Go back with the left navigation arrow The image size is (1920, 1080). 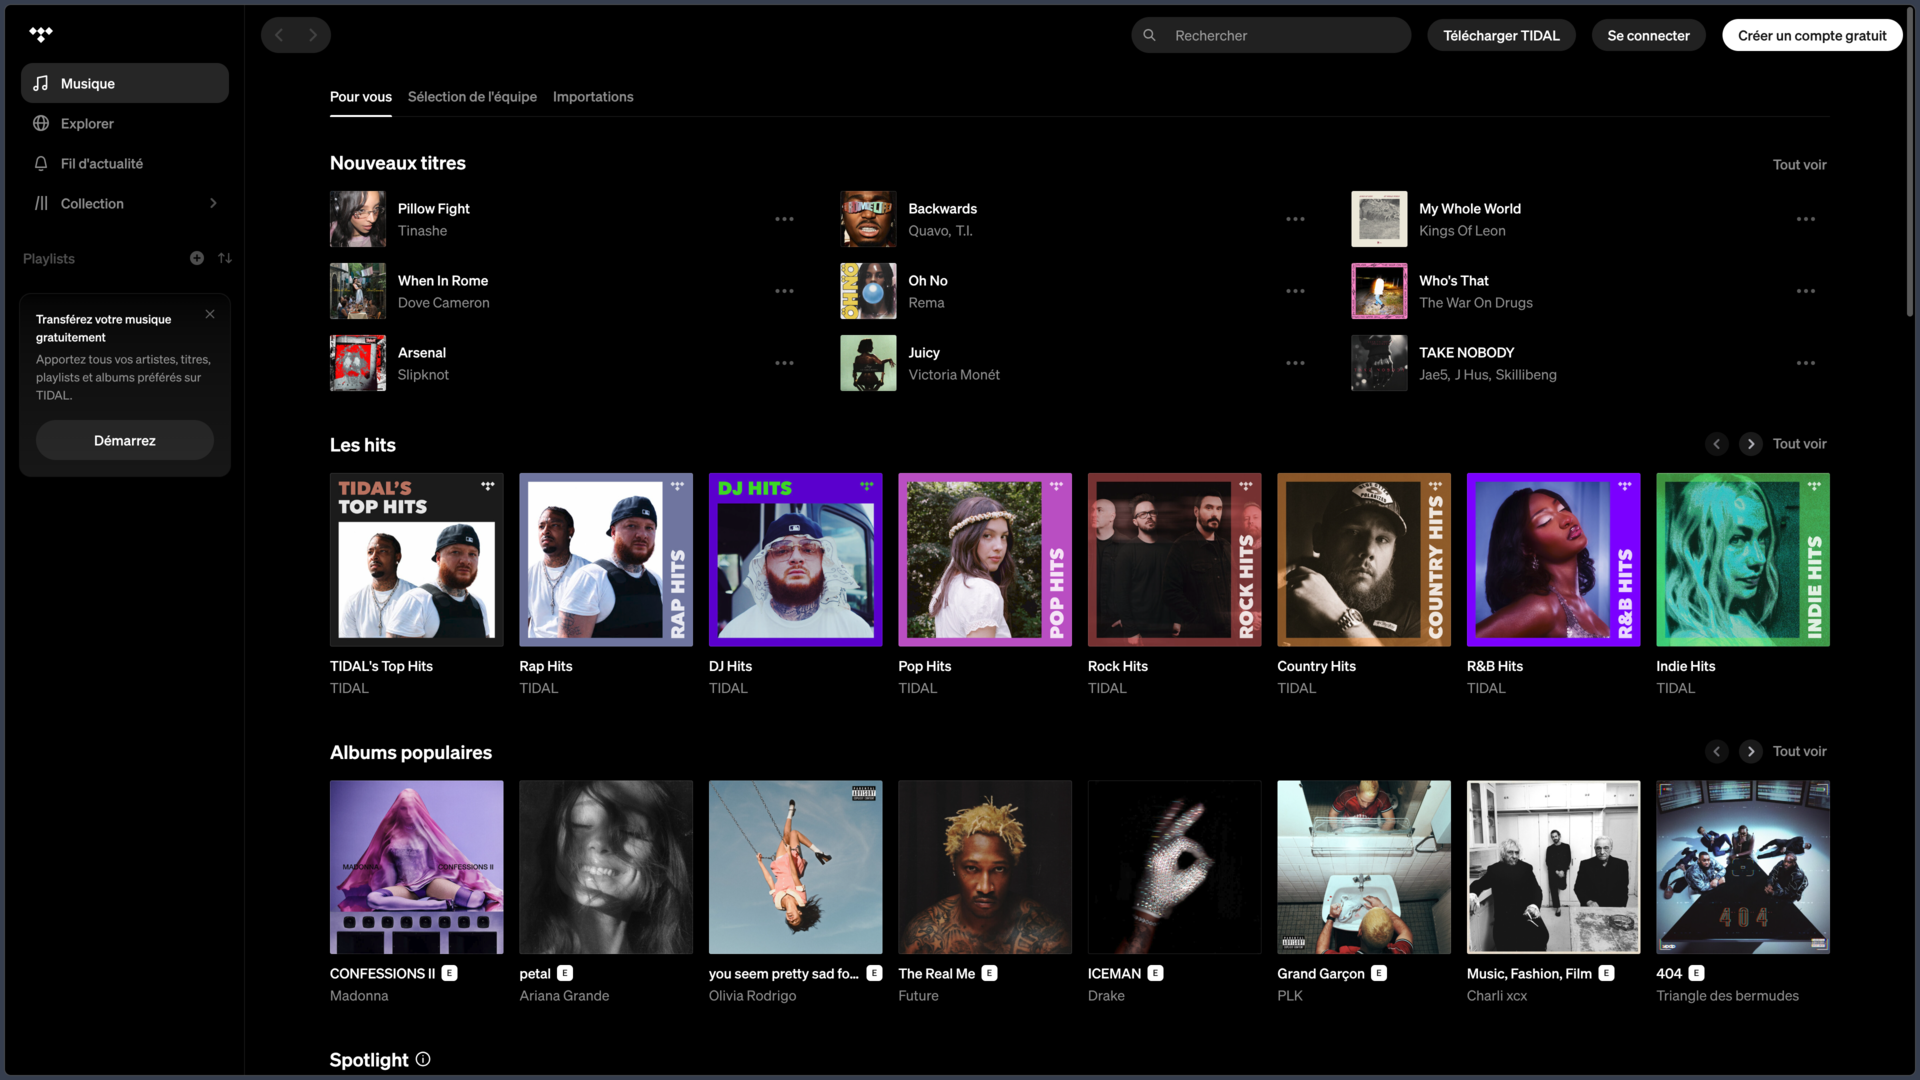pyautogui.click(x=279, y=35)
